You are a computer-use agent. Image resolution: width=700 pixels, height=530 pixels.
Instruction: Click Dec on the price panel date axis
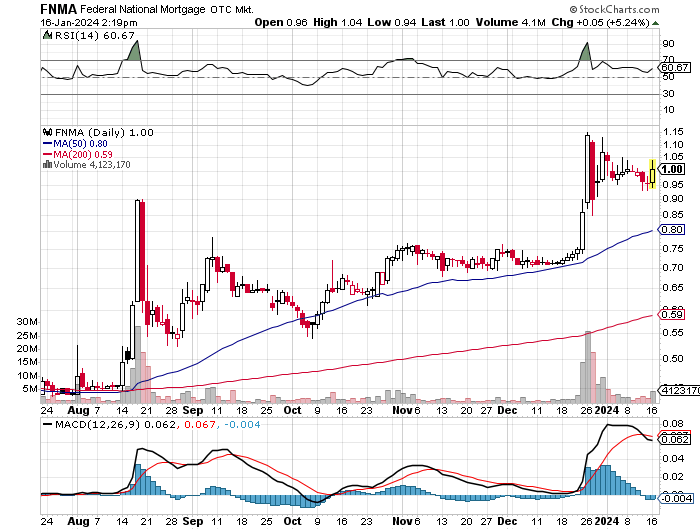(x=508, y=410)
